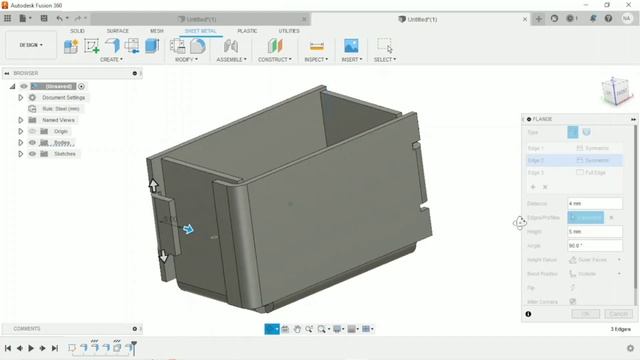640x360 pixels.
Task: Click the Edges/Profiles selection button
Action: (x=586, y=218)
